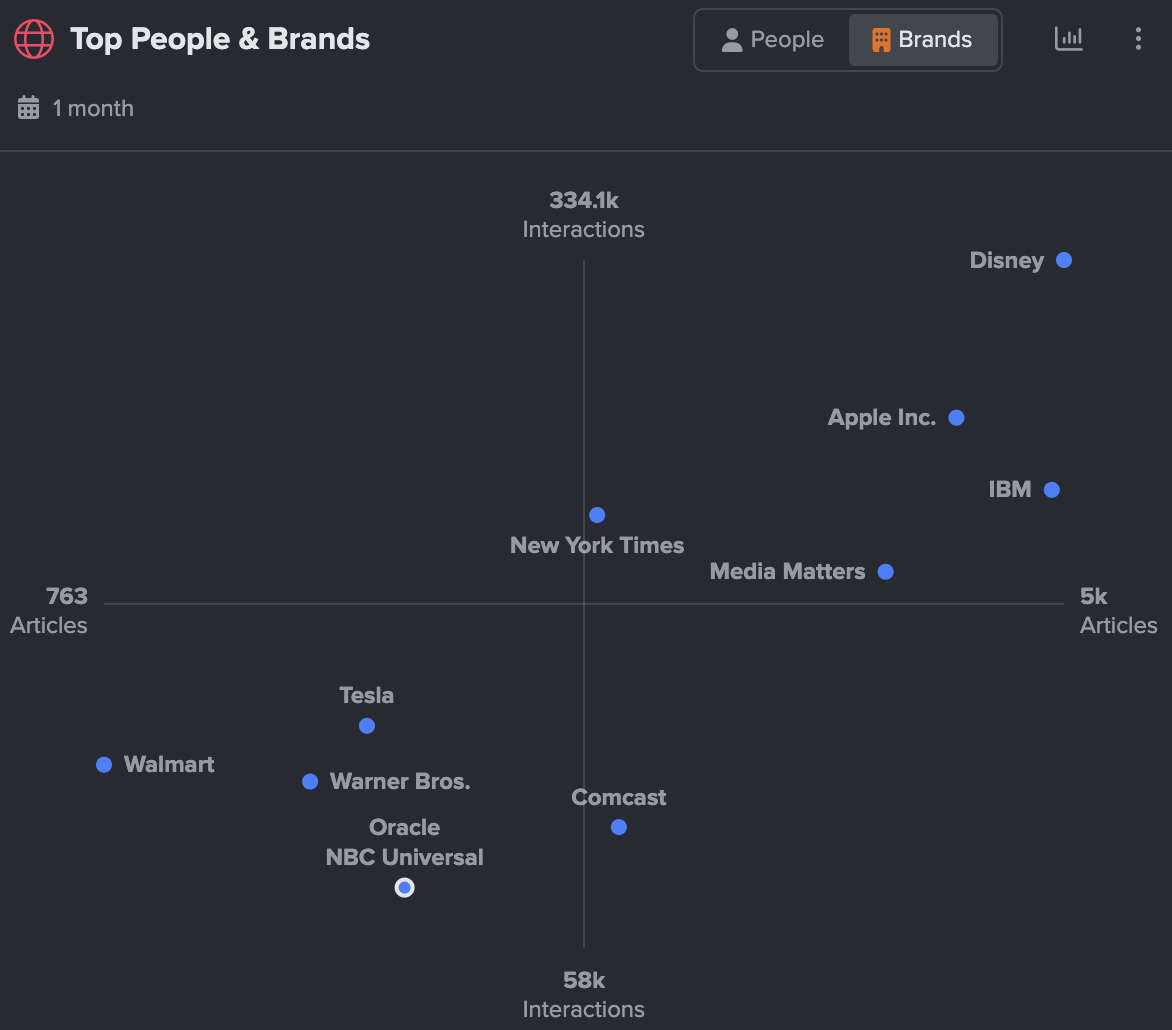Open the 1 month time range selector
The width and height of the screenshot is (1172, 1030).
(75, 107)
